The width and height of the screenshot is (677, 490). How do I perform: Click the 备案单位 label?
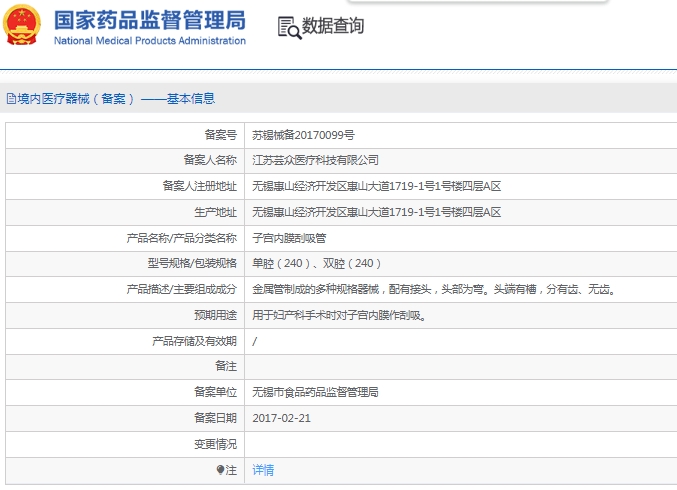(215, 392)
